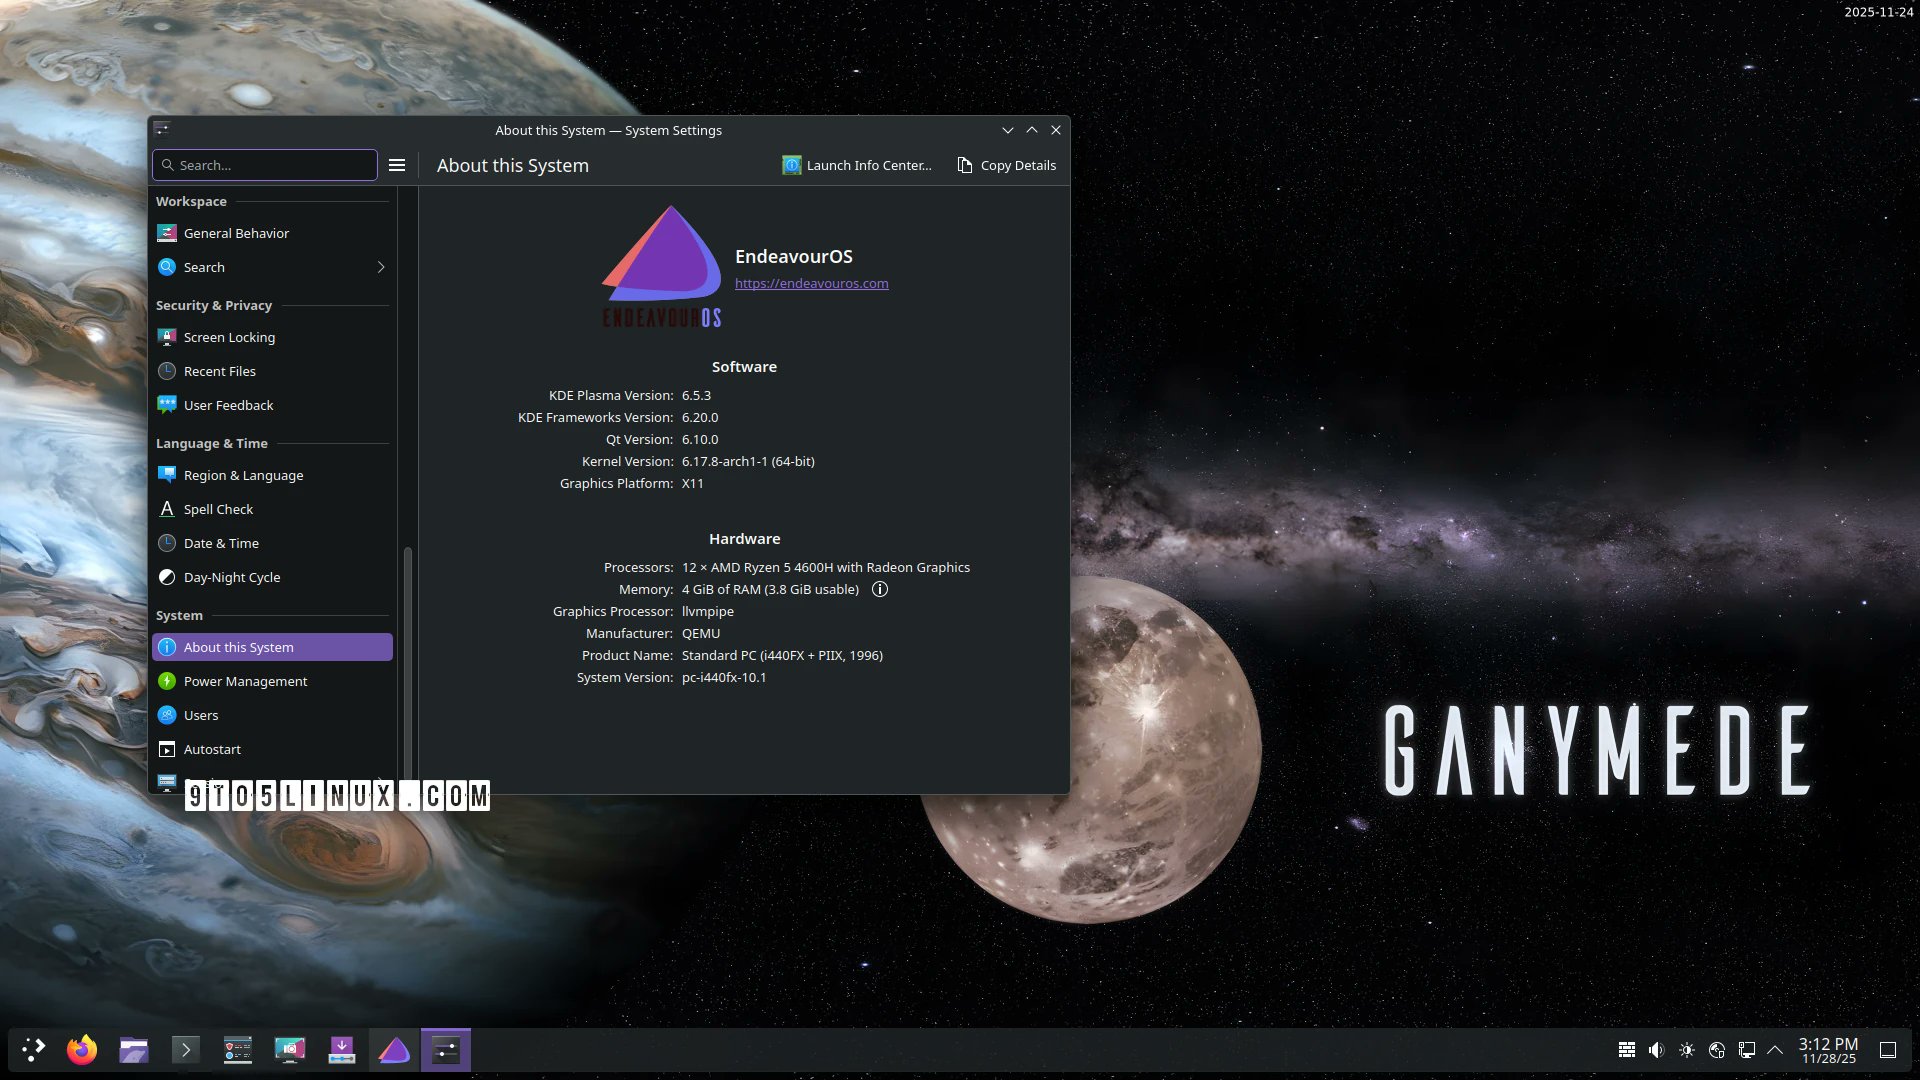Mute audio via the speaker tray icon
Image resolution: width=1920 pixels, height=1080 pixels.
click(x=1657, y=1049)
